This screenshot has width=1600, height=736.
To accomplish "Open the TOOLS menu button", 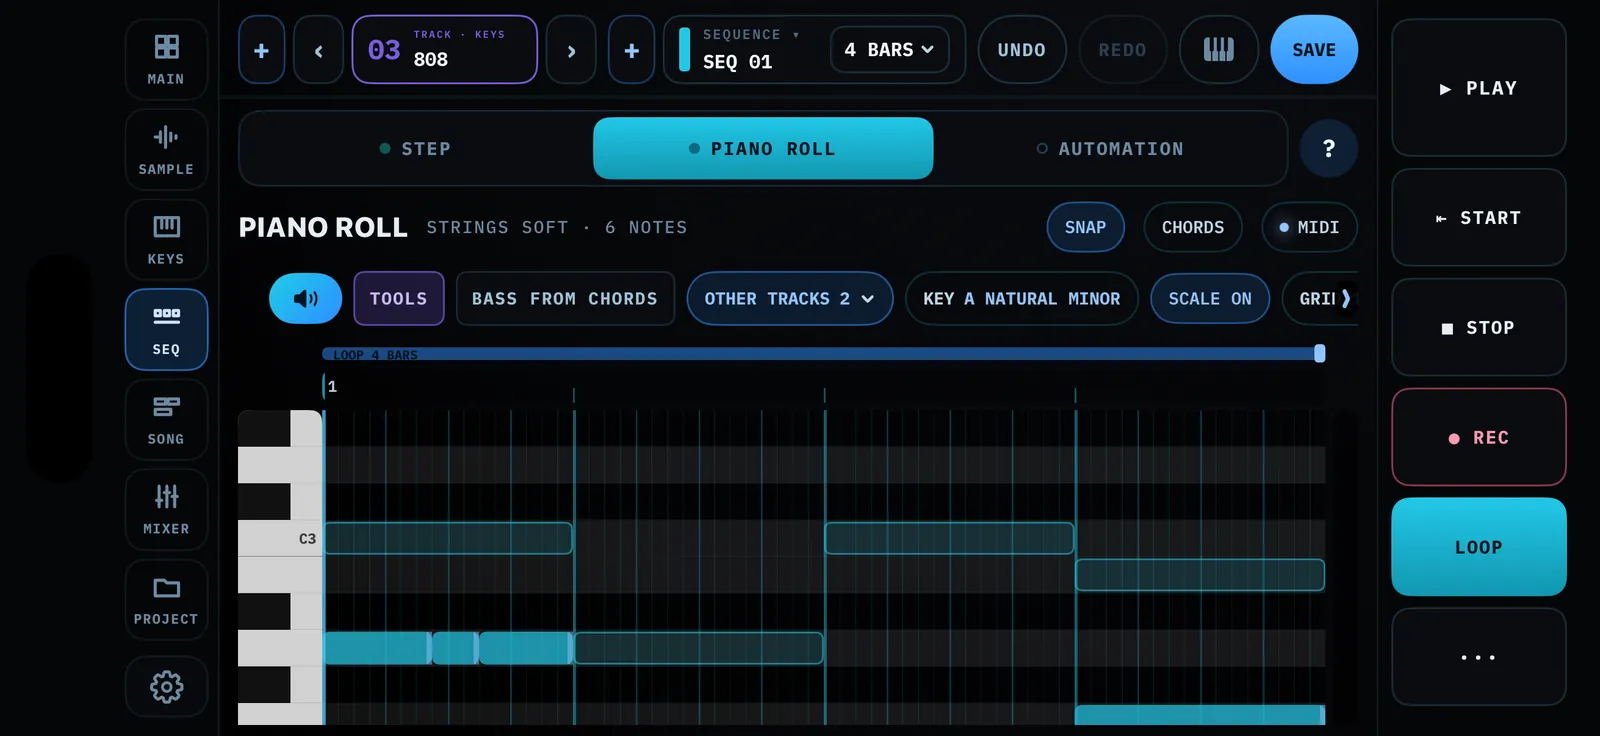I will click(398, 298).
